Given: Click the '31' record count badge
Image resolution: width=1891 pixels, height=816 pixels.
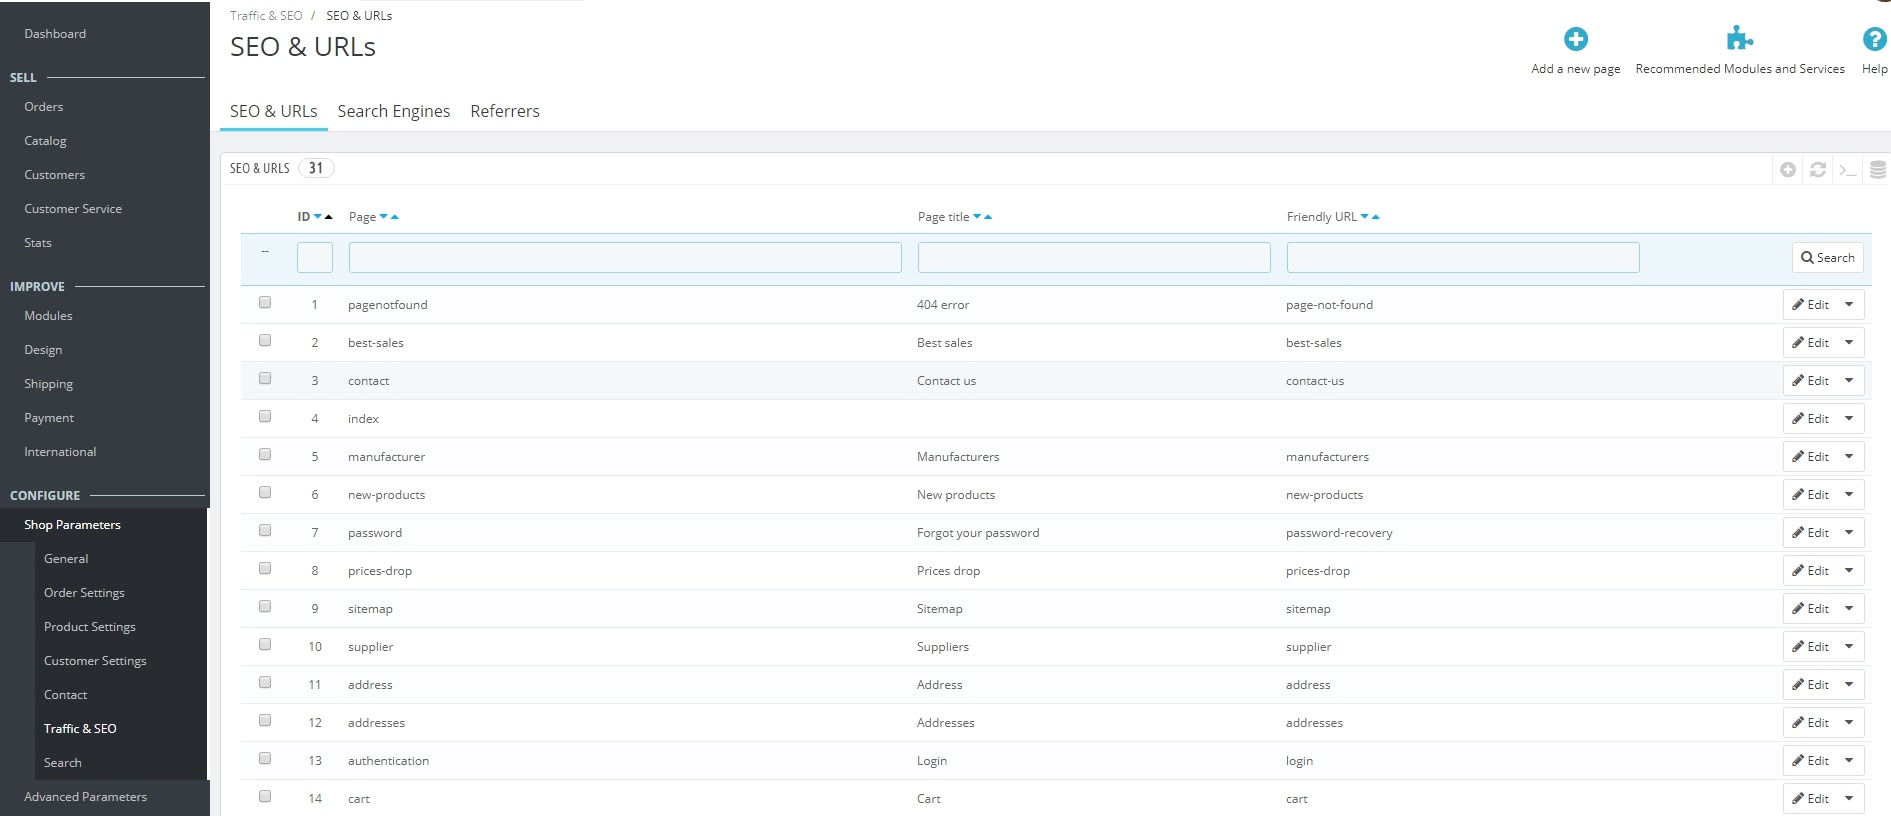Looking at the screenshot, I should pyautogui.click(x=316, y=168).
